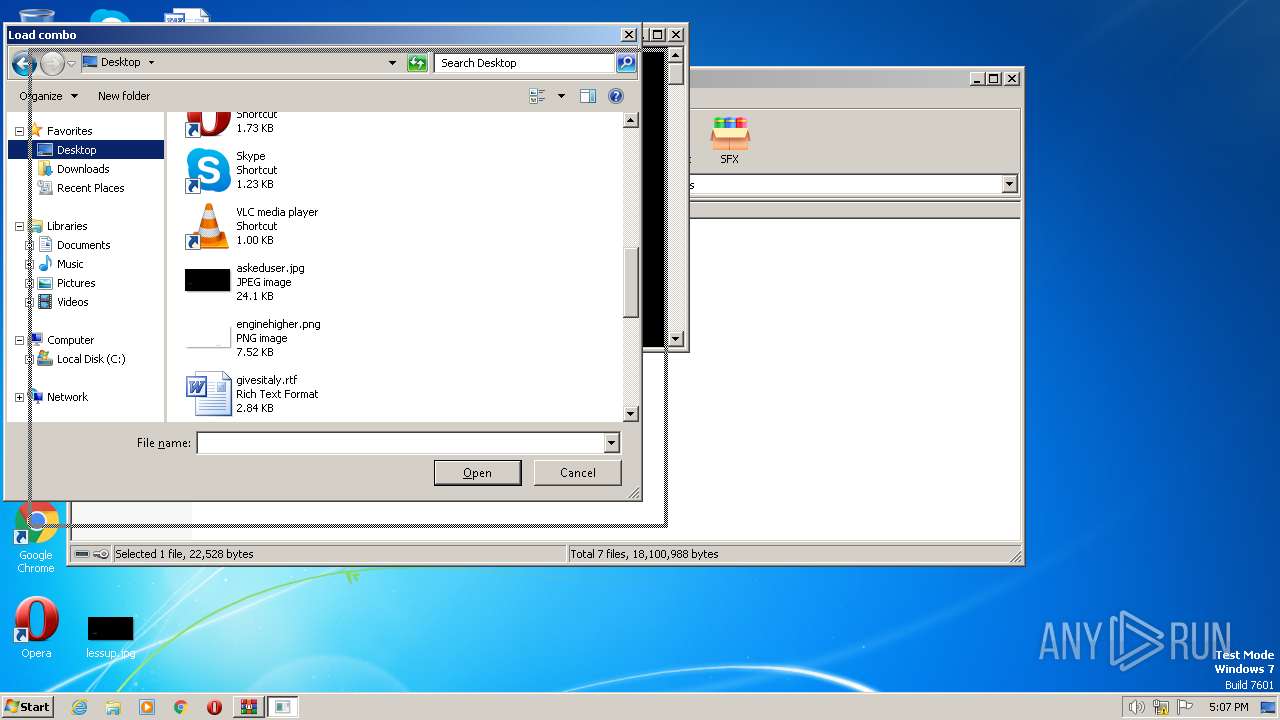This screenshot has width=1280, height=720.
Task: Click the green refresh icon in address bar
Action: pyautogui.click(x=417, y=63)
